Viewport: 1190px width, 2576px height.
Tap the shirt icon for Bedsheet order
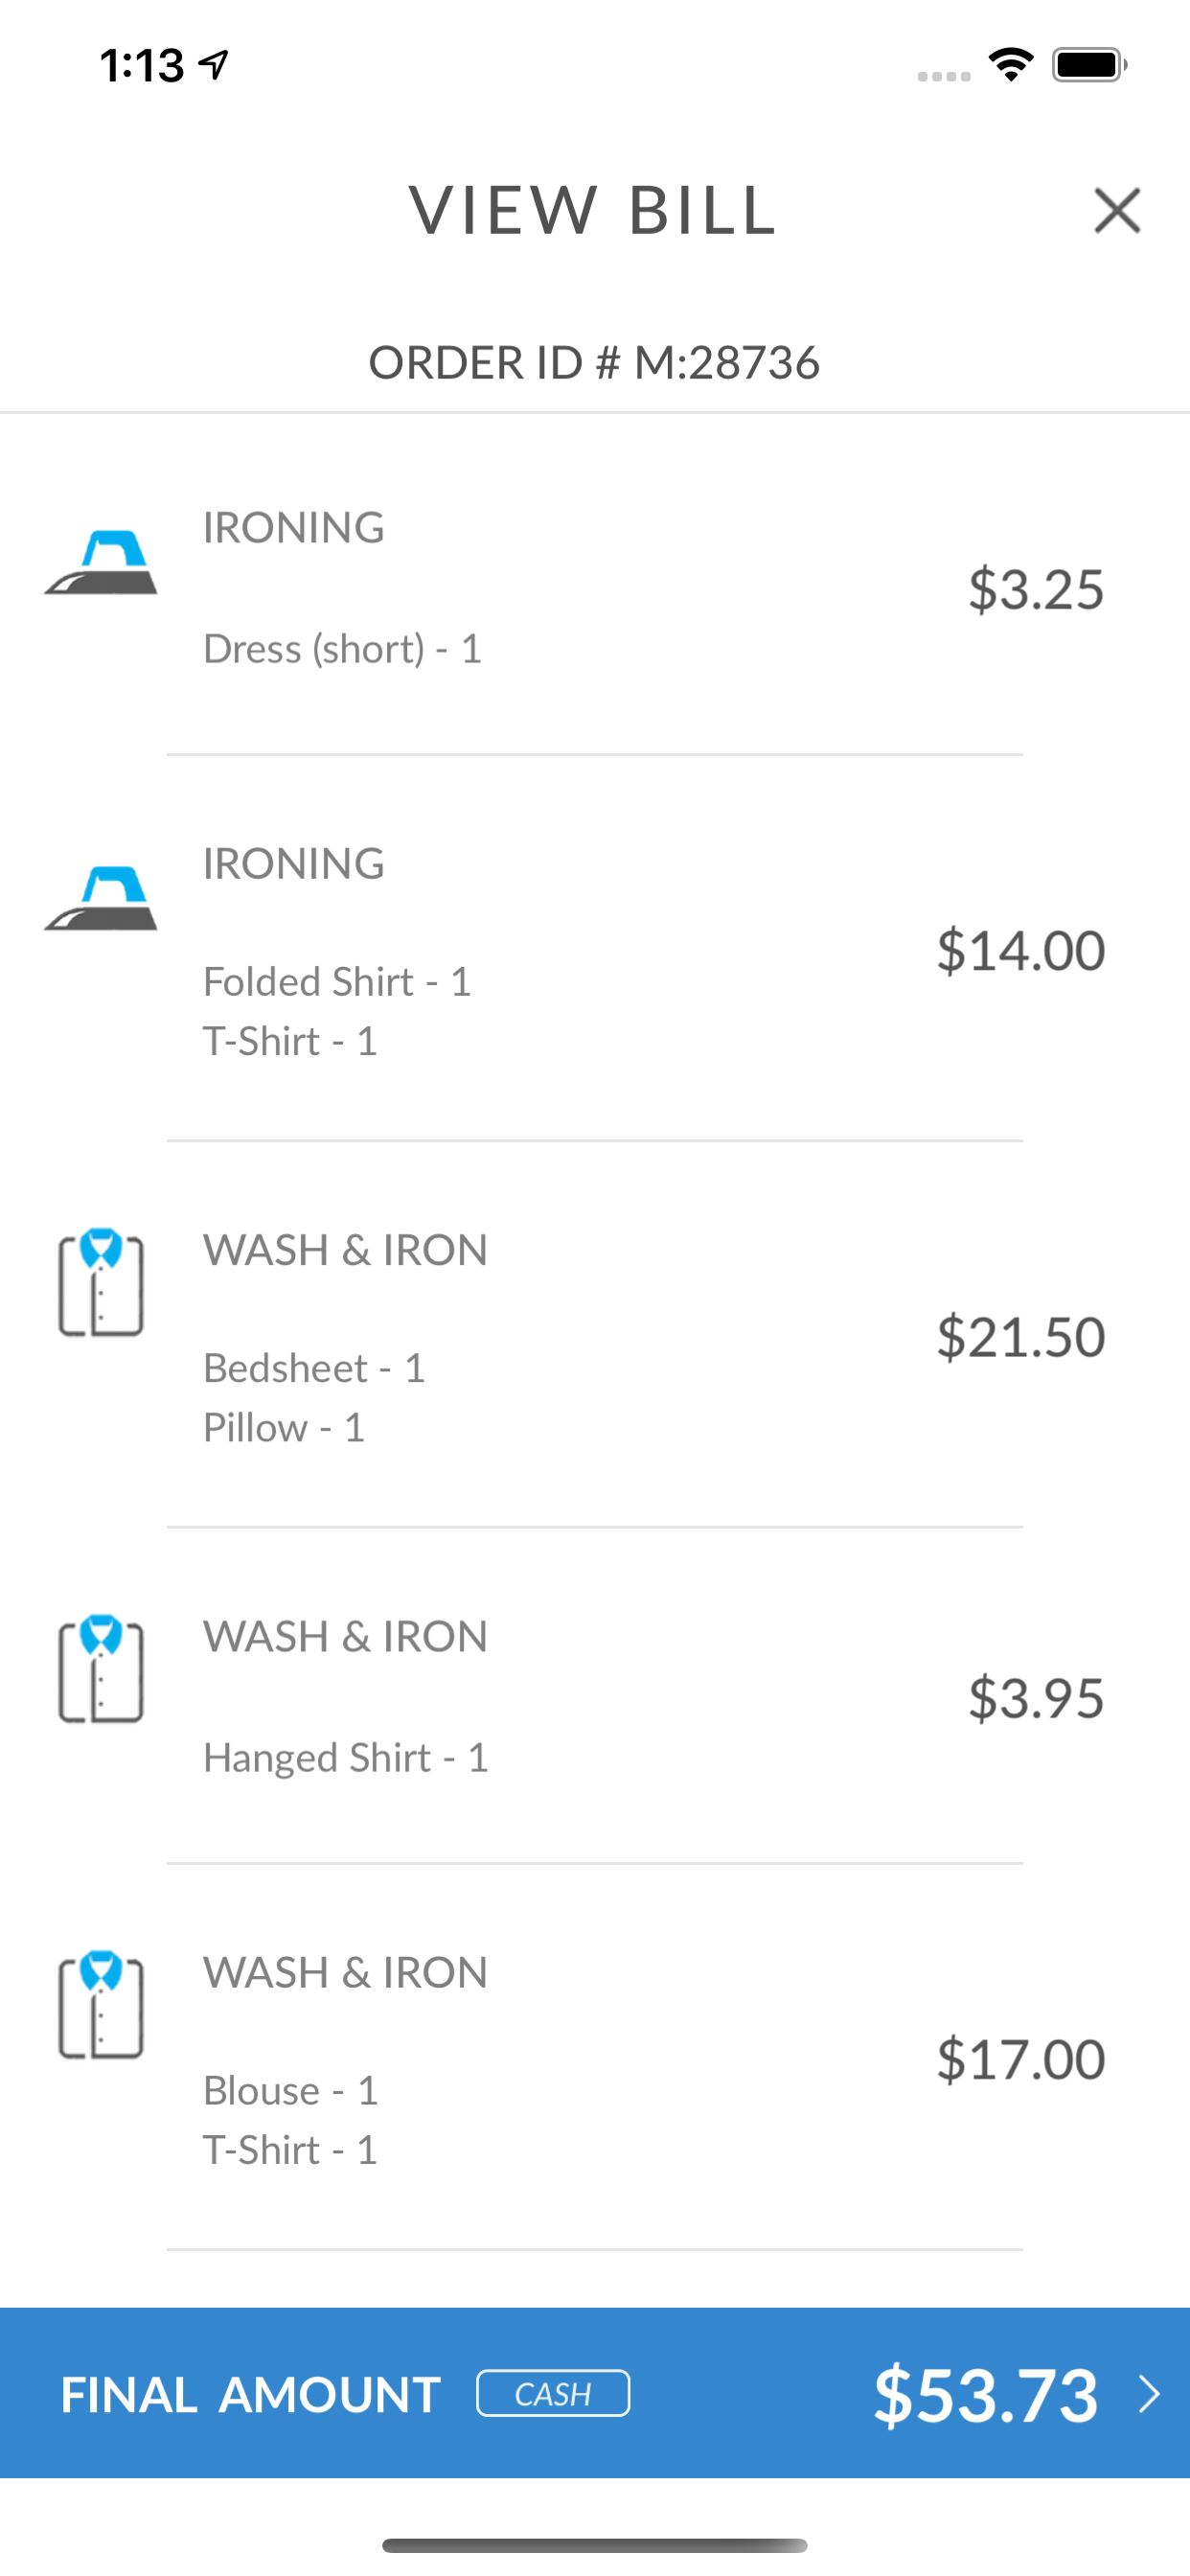point(101,1283)
